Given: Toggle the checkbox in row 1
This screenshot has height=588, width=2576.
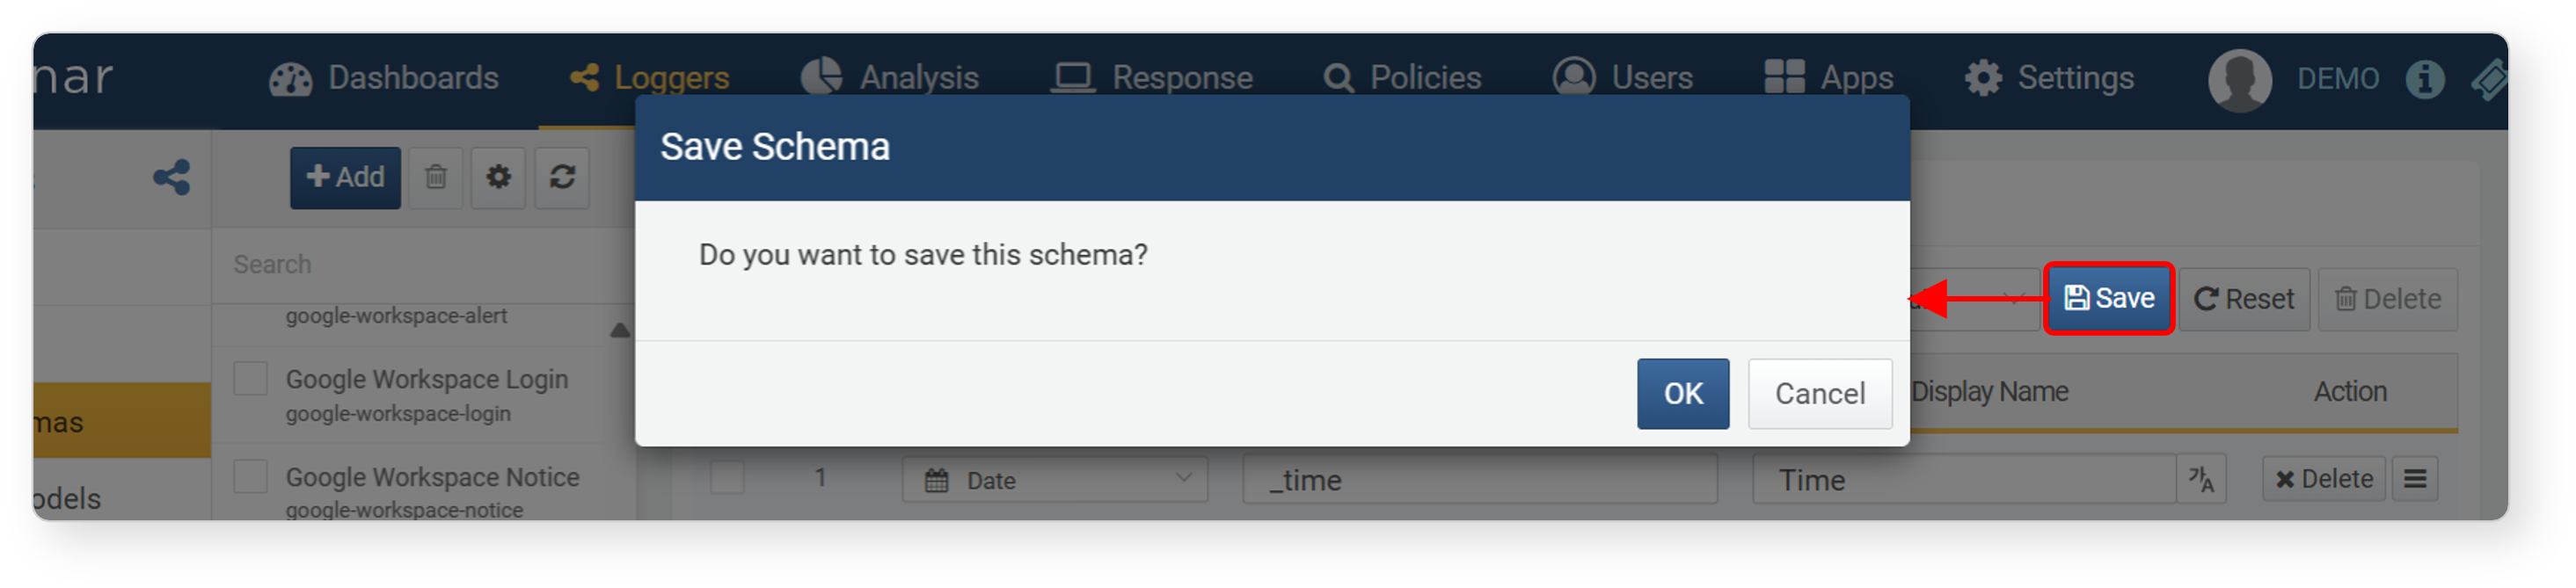Looking at the screenshot, I should coord(727,478).
